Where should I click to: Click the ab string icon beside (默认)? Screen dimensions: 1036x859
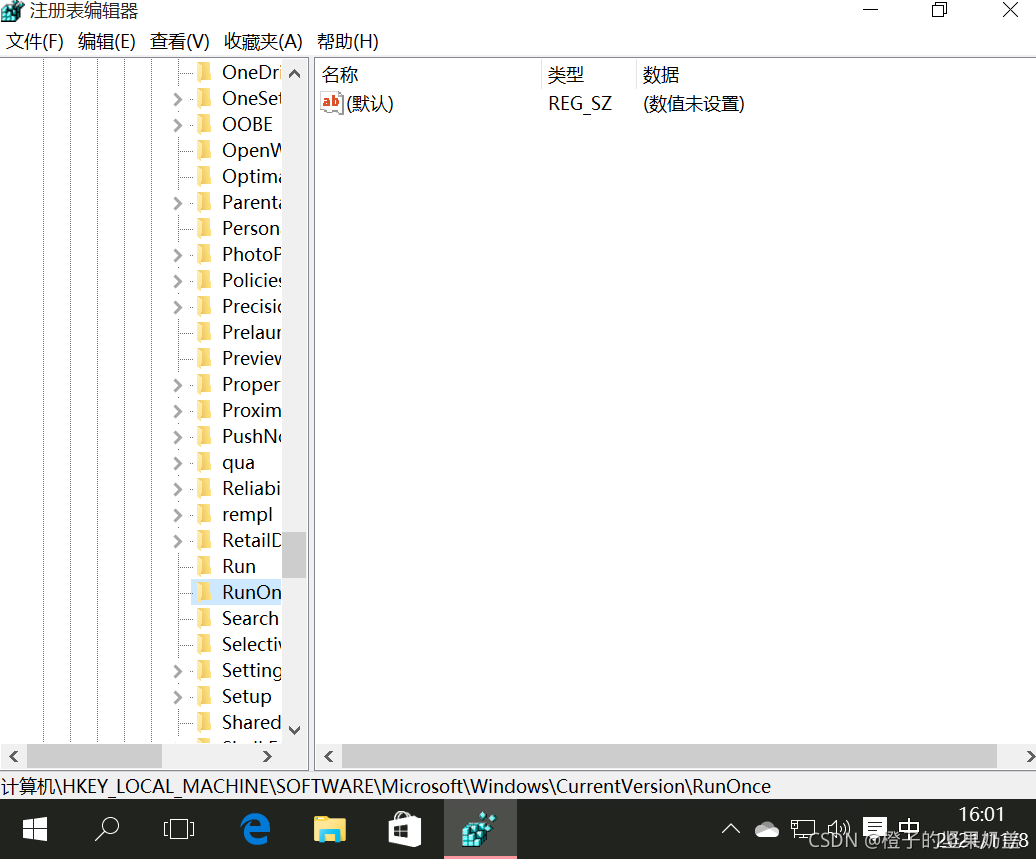point(331,103)
